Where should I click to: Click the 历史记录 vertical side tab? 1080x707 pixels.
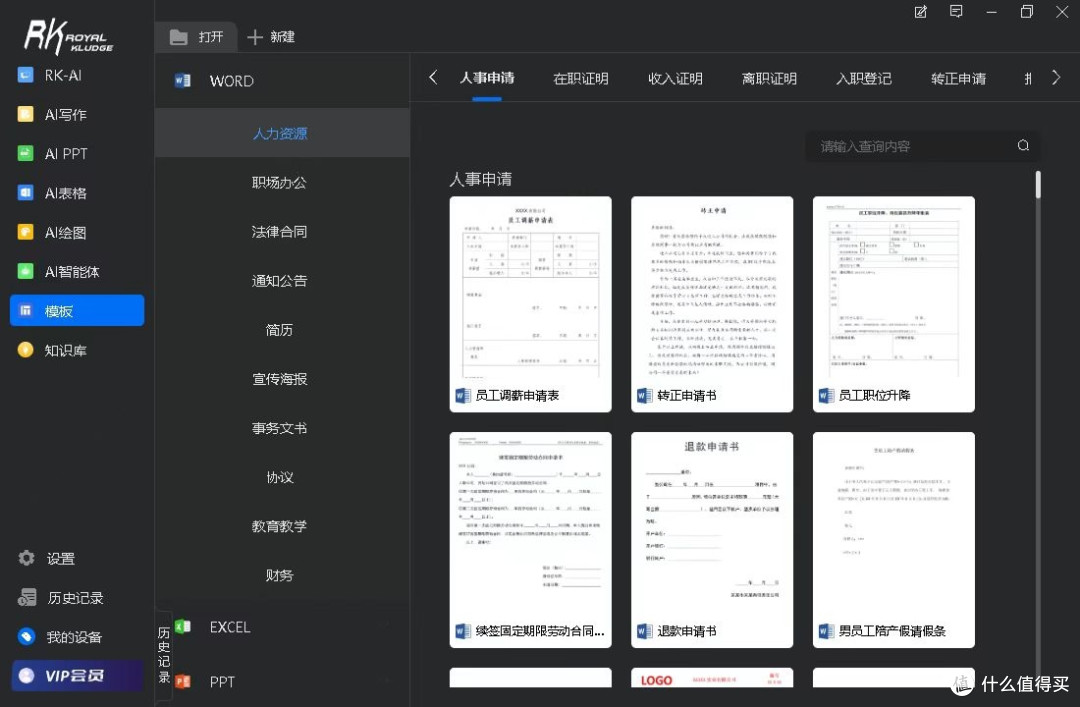coord(164,654)
